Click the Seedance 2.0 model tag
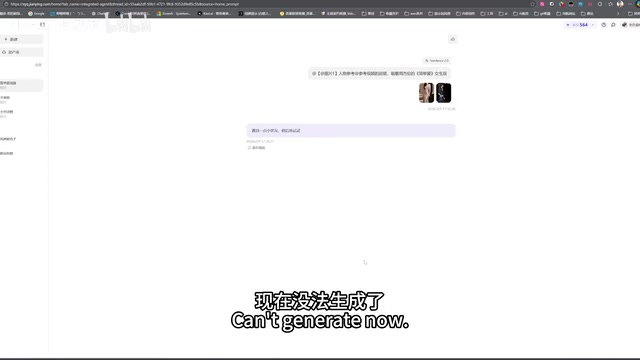The width and height of the screenshot is (640, 360). click(437, 60)
